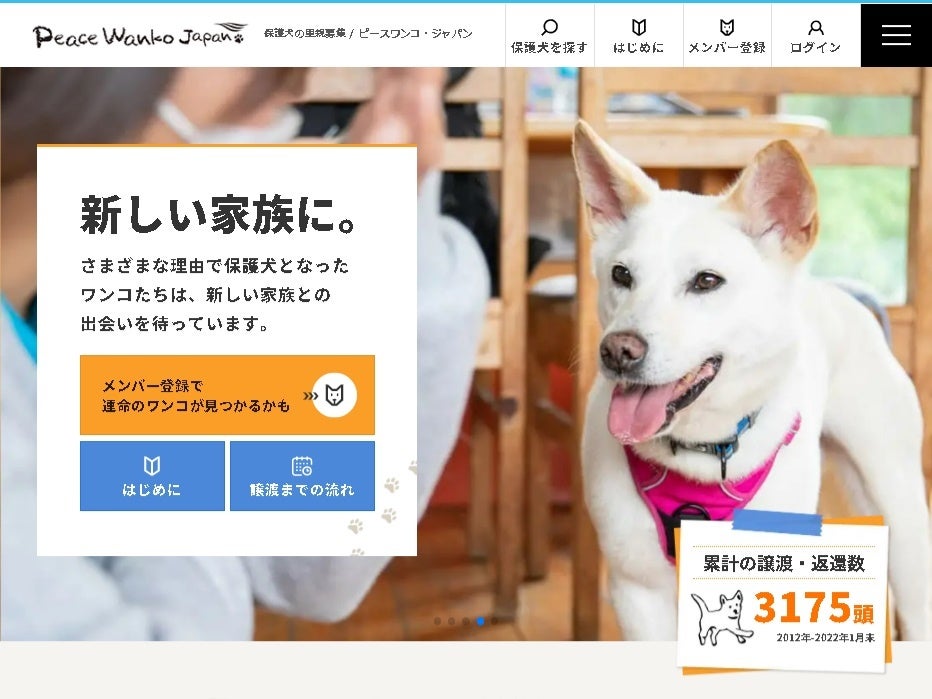932x699 pixels.
Task: Click メンバー登録で運命のワンコが見つかるかも button text
Action: 196,396
